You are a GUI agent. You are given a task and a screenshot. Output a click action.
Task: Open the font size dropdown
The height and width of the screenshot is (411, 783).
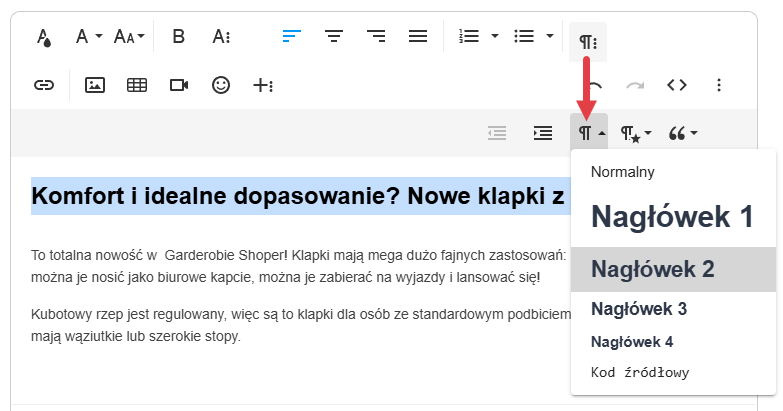[129, 36]
